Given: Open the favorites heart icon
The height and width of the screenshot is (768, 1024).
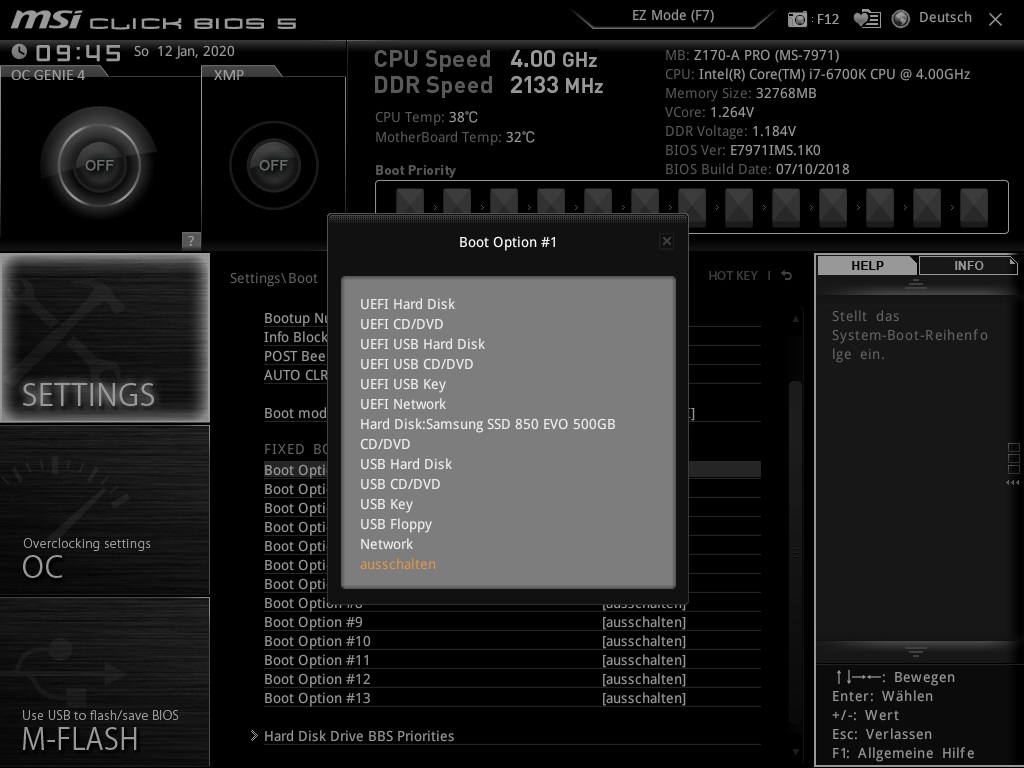Looking at the screenshot, I should (867, 19).
